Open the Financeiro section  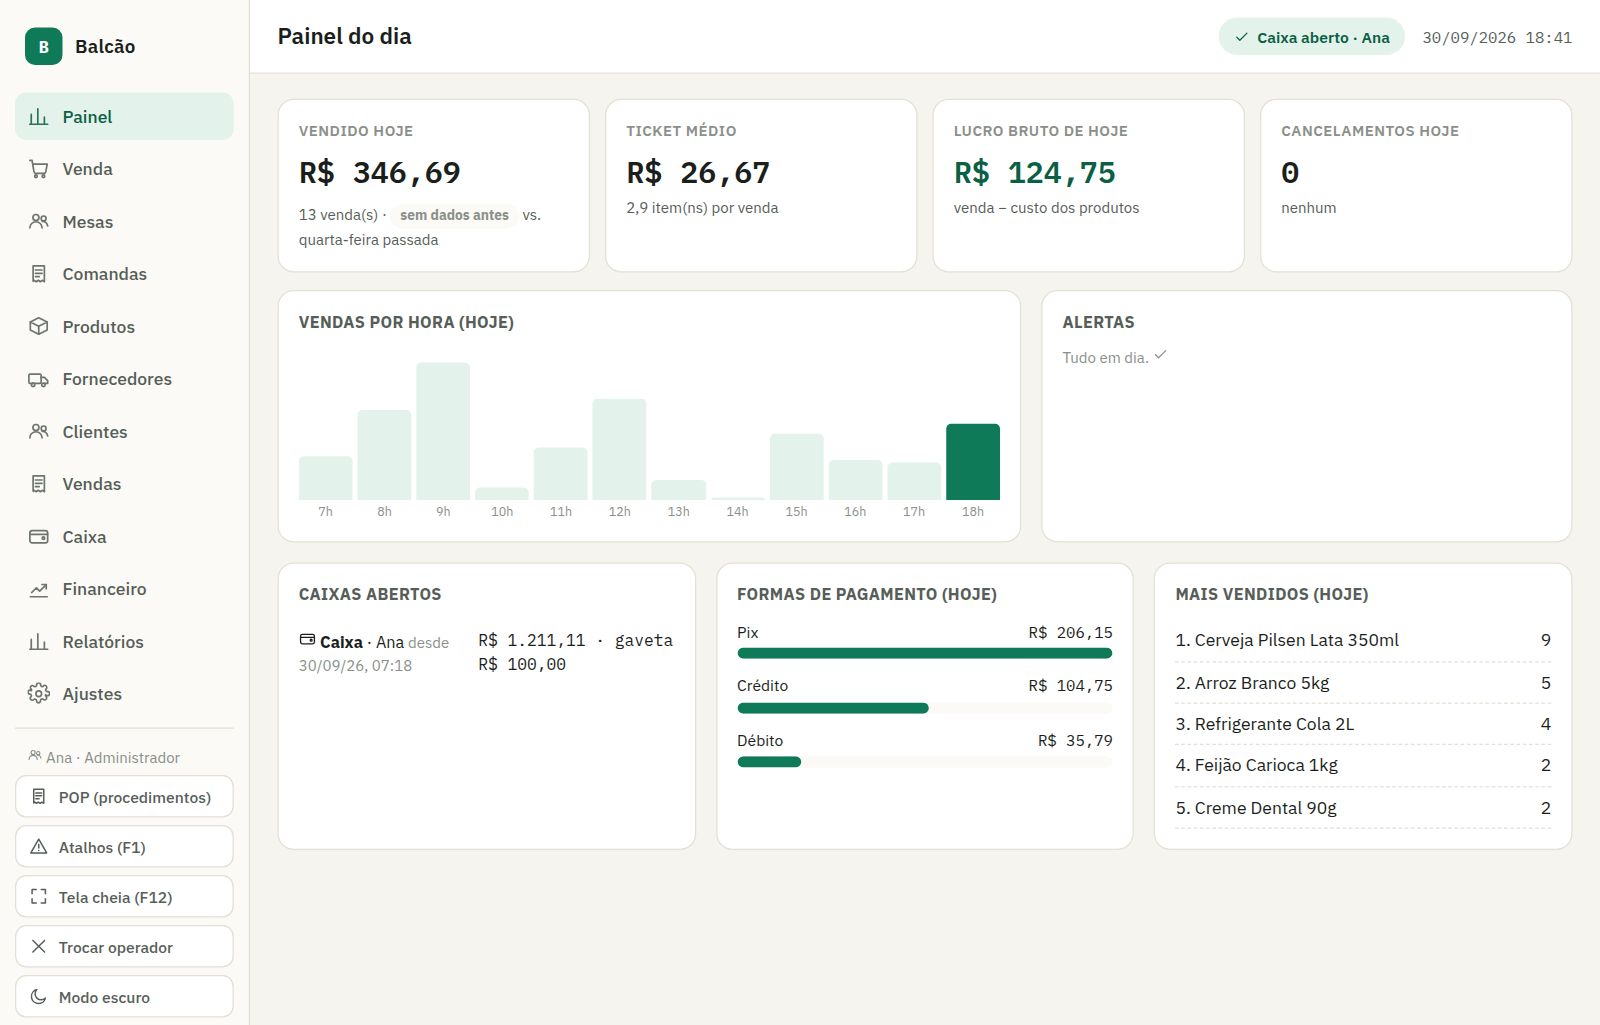coord(124,589)
